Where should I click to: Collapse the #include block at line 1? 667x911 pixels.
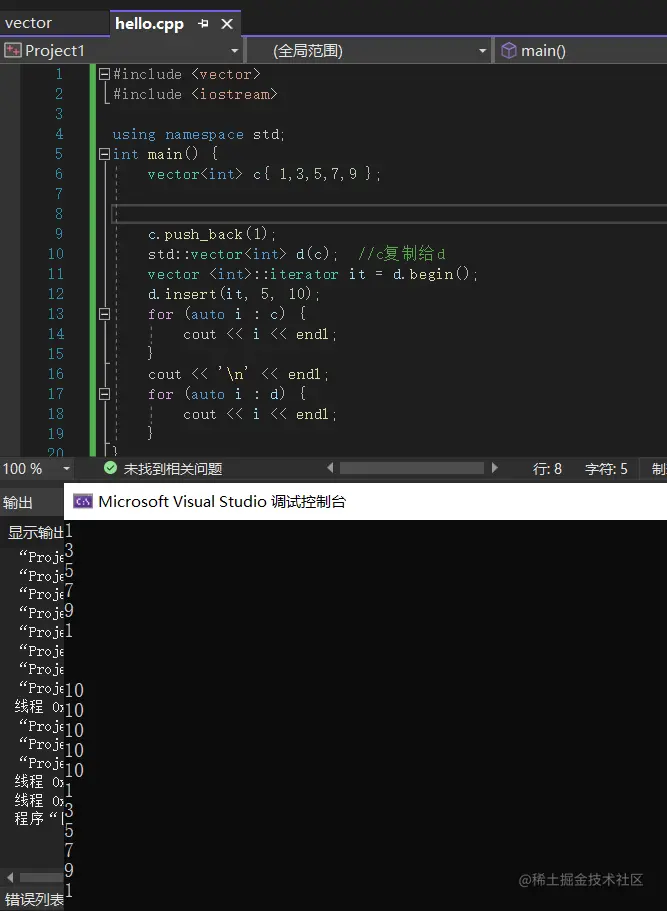click(x=105, y=74)
